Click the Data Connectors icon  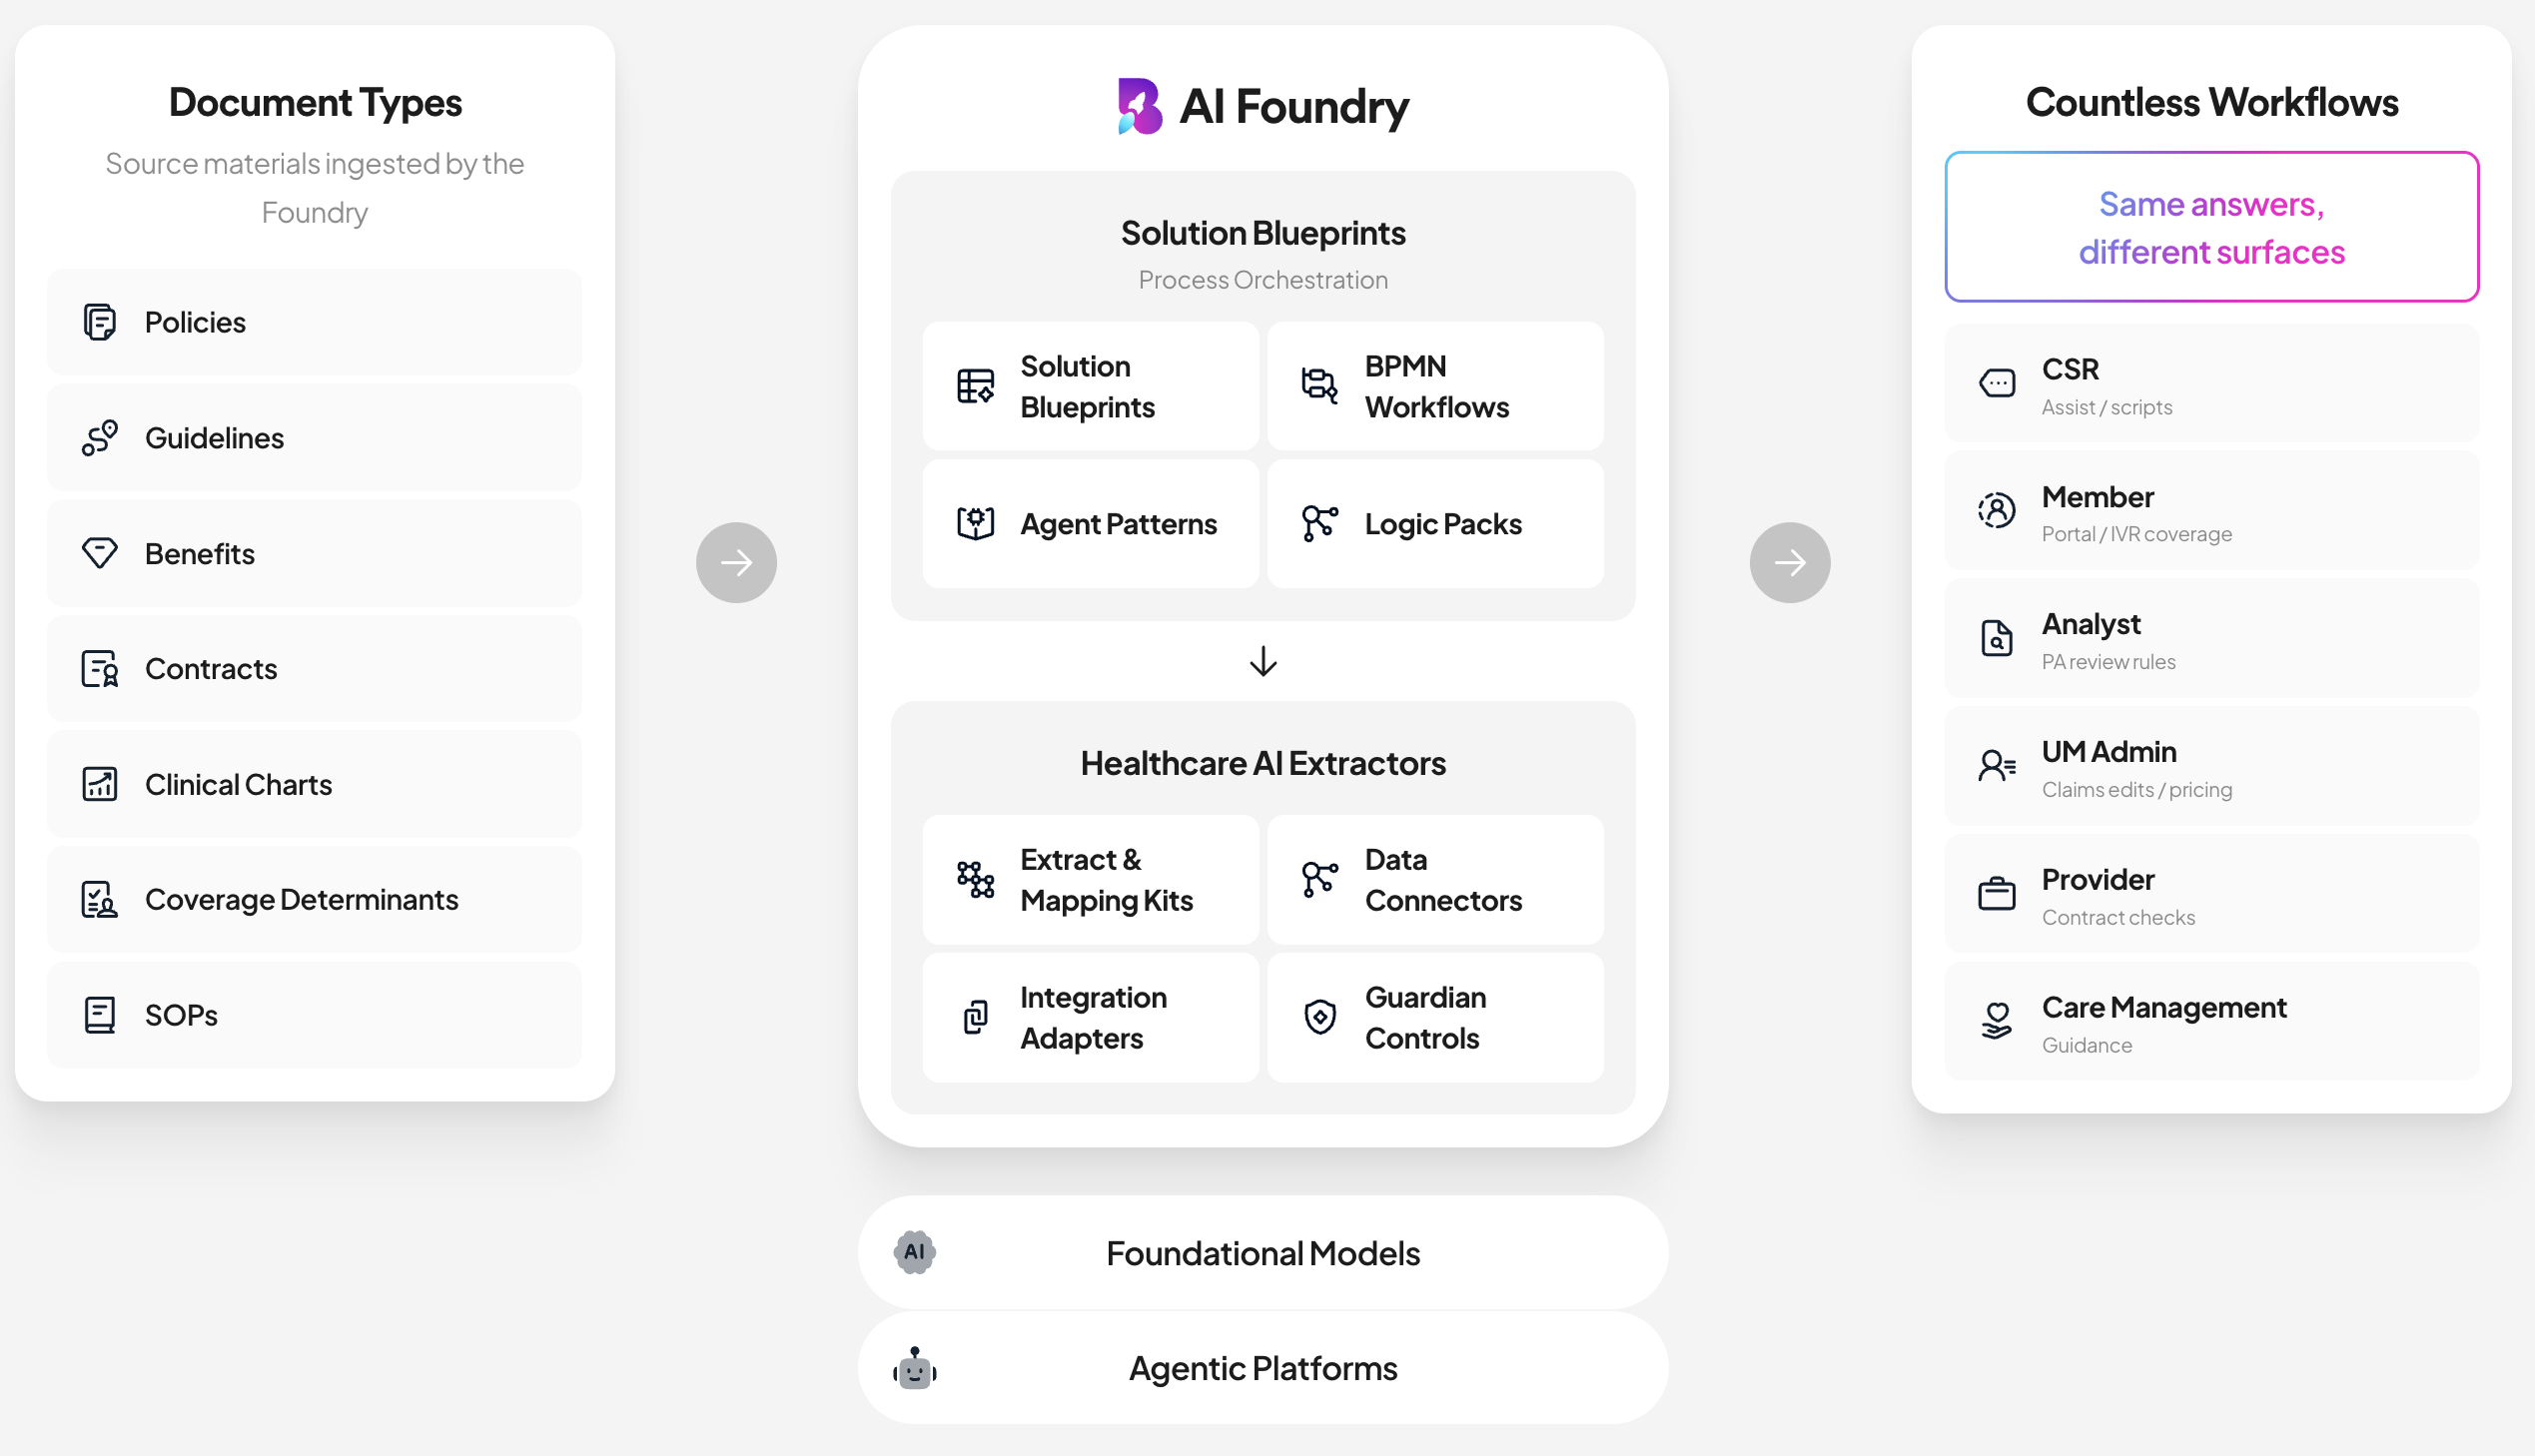pos(1319,880)
